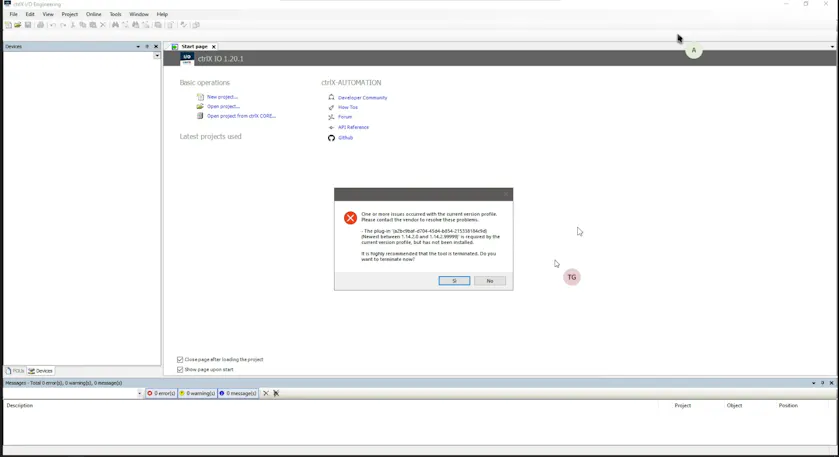Click Open project from ctrlX CORE link

[241, 116]
